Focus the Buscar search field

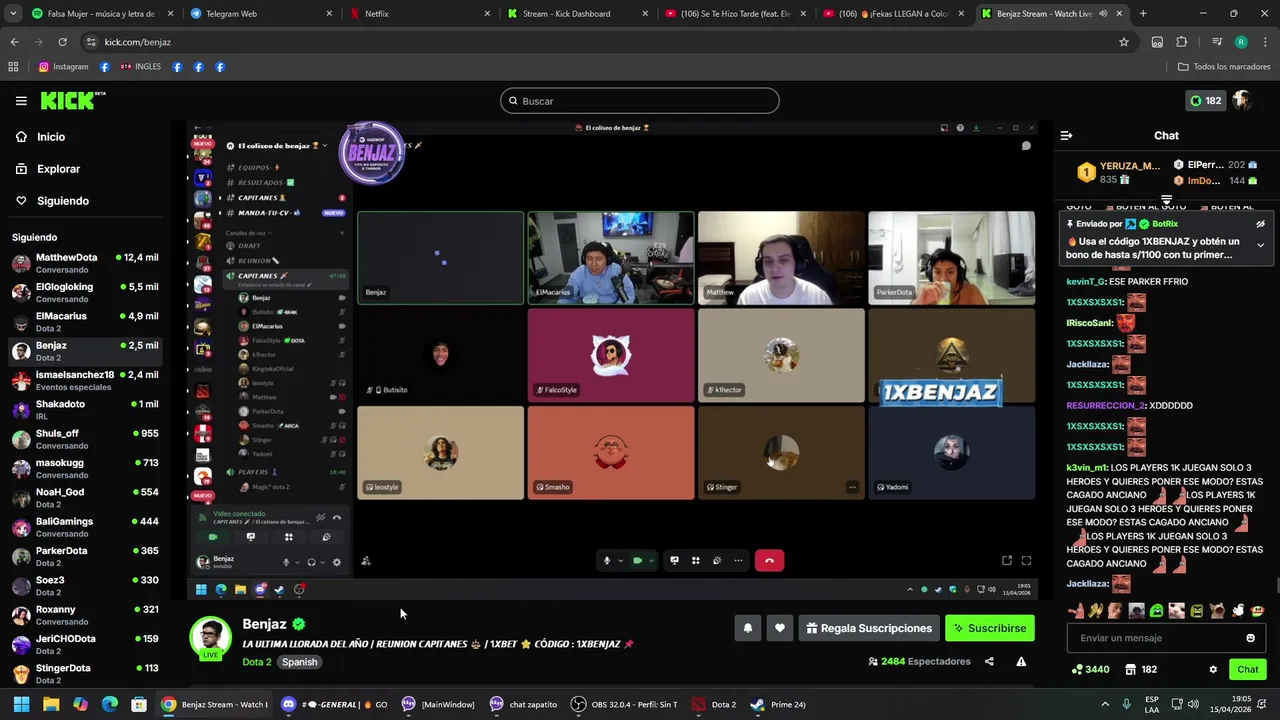(639, 101)
